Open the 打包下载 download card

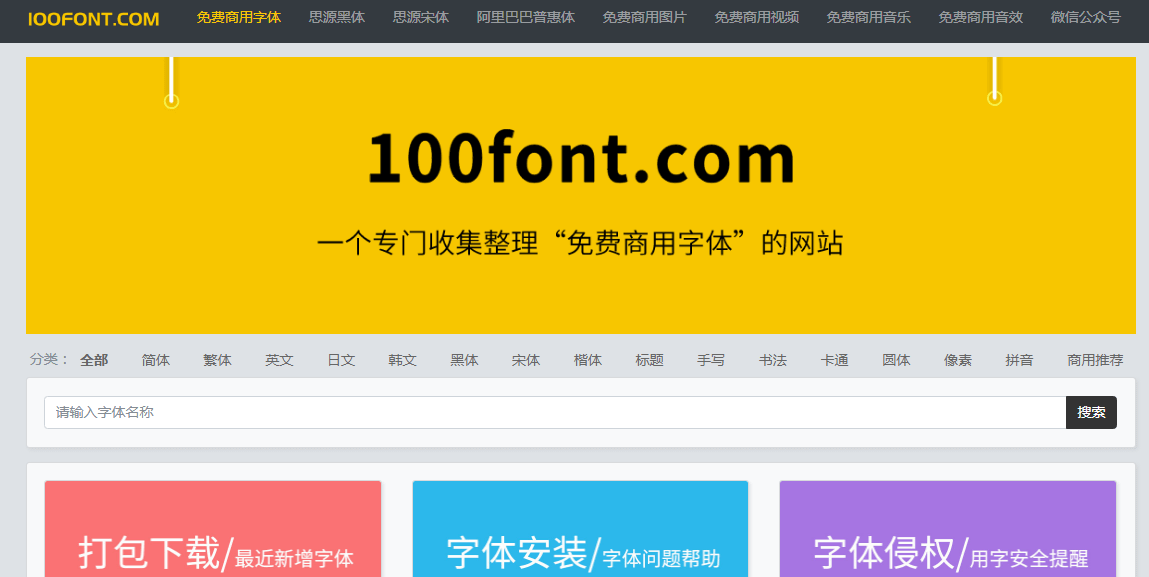pos(212,532)
